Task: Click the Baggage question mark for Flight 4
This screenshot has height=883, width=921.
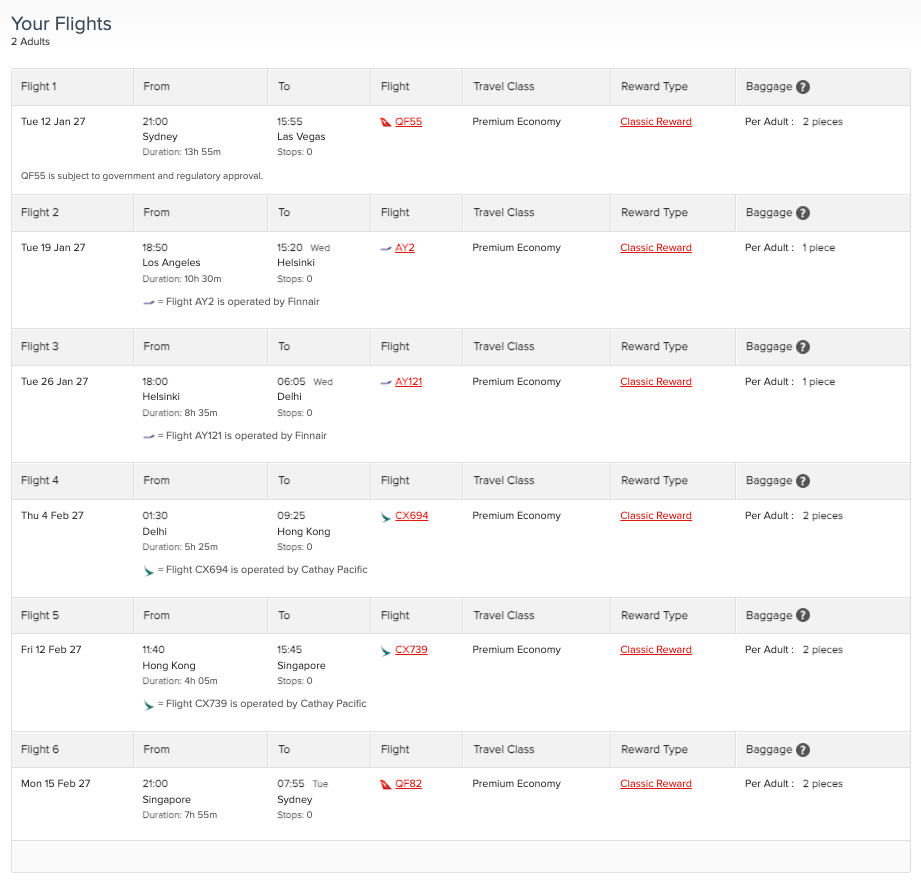Action: click(805, 480)
